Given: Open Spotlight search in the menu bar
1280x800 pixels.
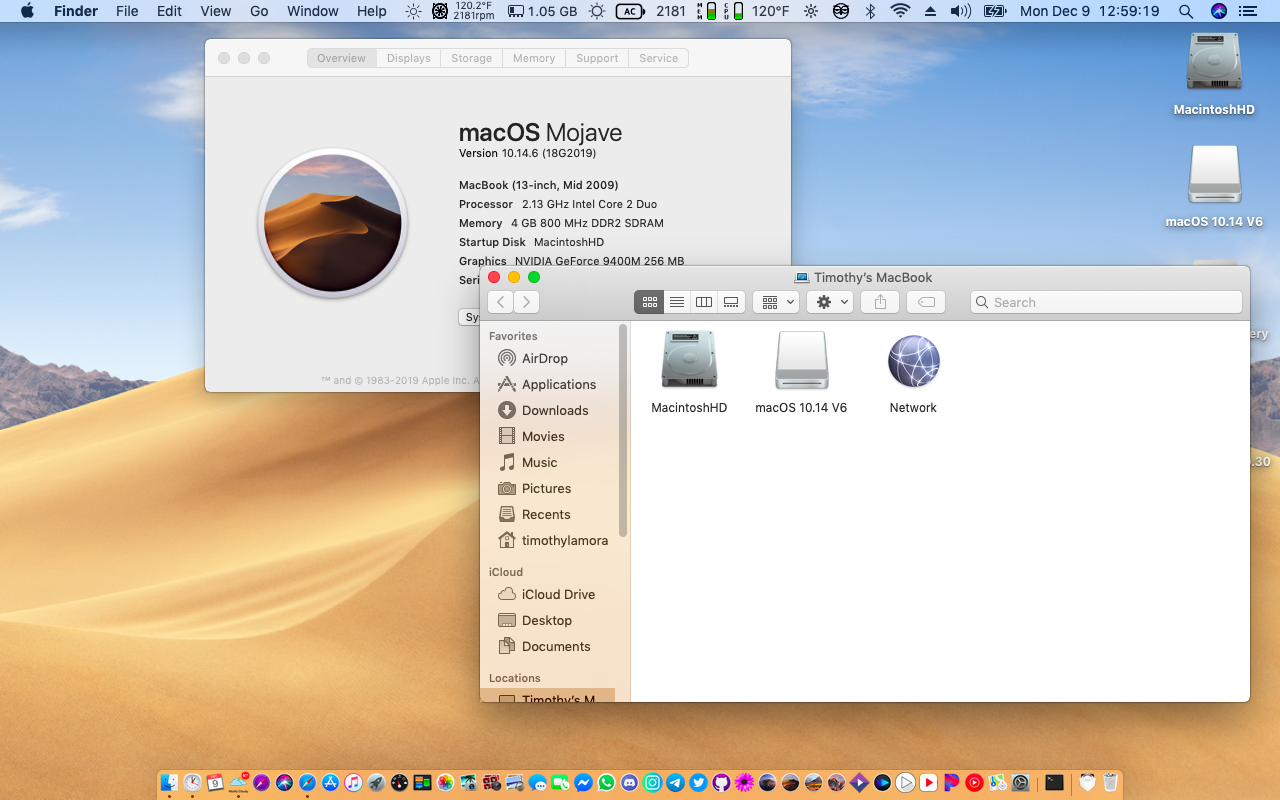Looking at the screenshot, I should tap(1186, 11).
